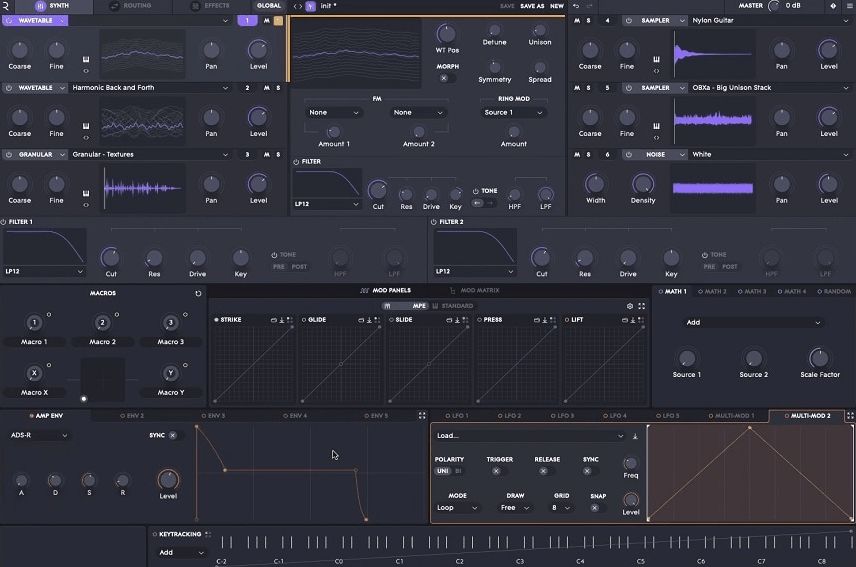Open the MATH 2 tab
Viewport: 856px width, 567px height.
click(x=712, y=291)
